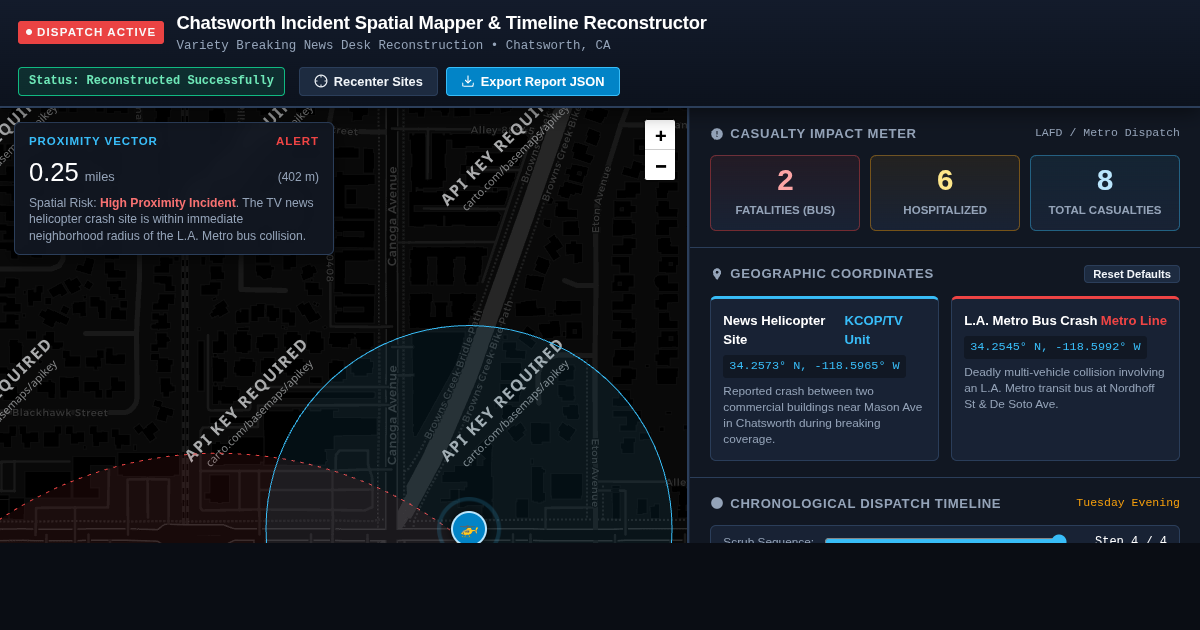This screenshot has width=1200, height=630.
Task: Open the News Helicopter Site card
Action: tap(825, 379)
